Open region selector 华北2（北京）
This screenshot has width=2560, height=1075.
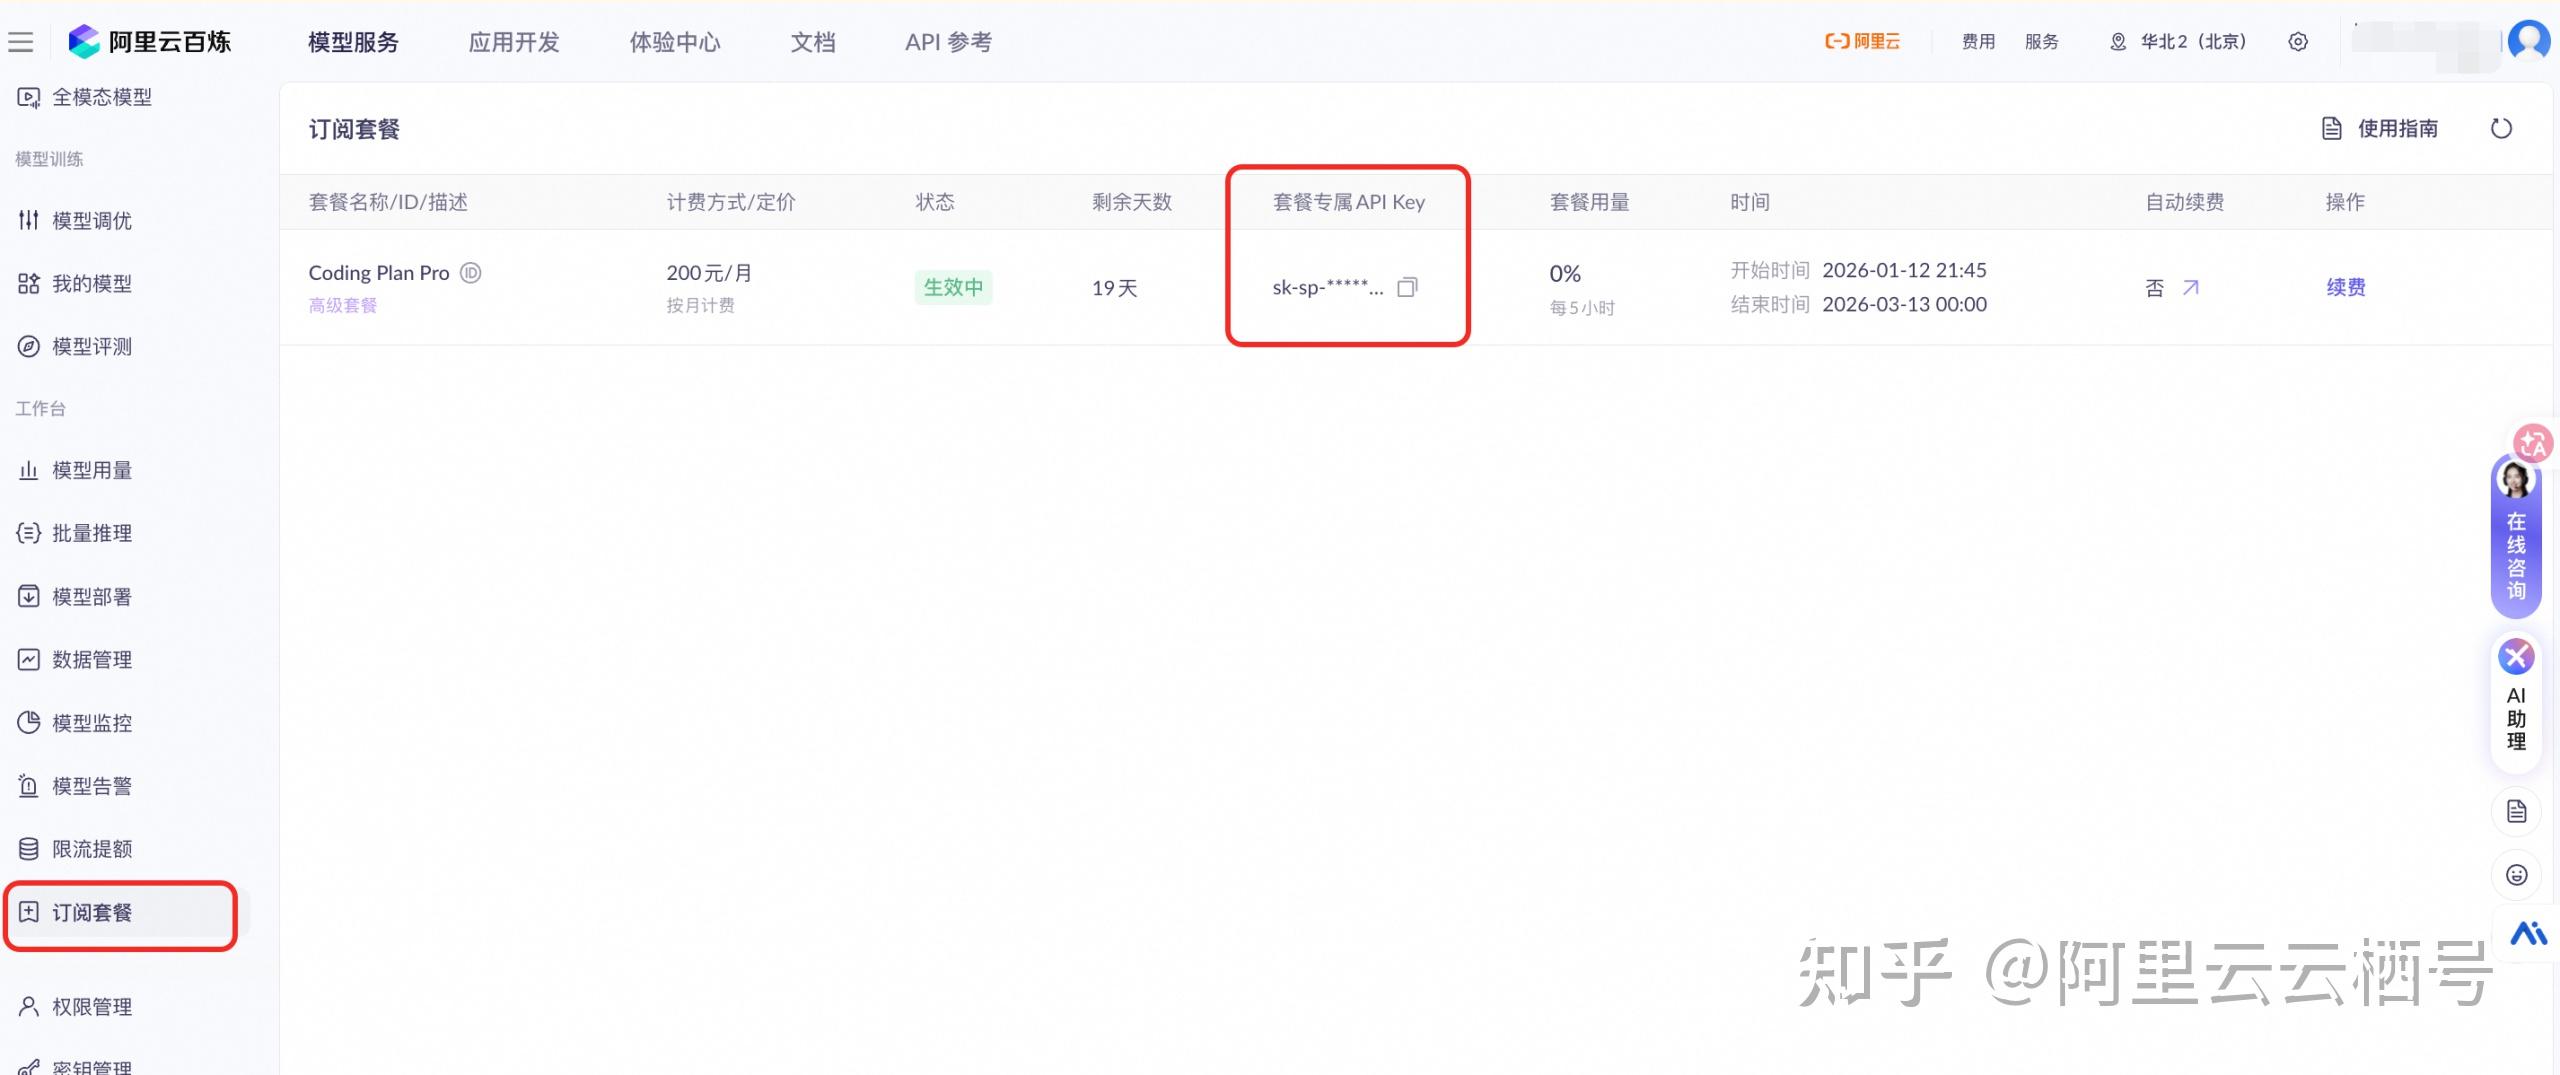pyautogui.click(x=2178, y=41)
